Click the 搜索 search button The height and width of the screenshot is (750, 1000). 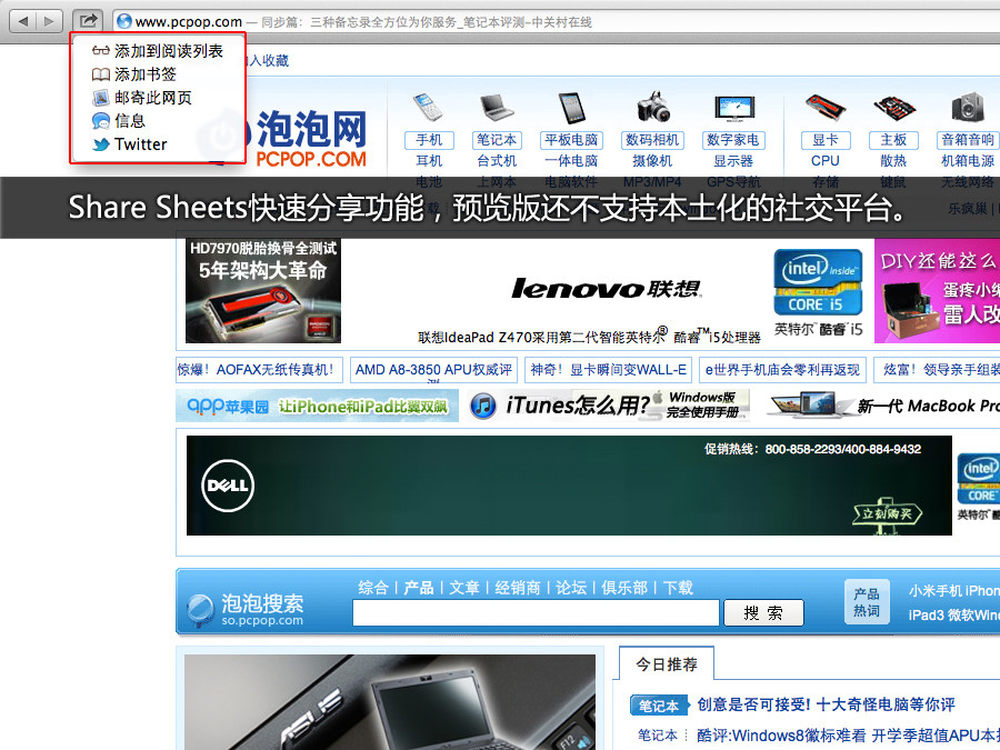(x=763, y=614)
